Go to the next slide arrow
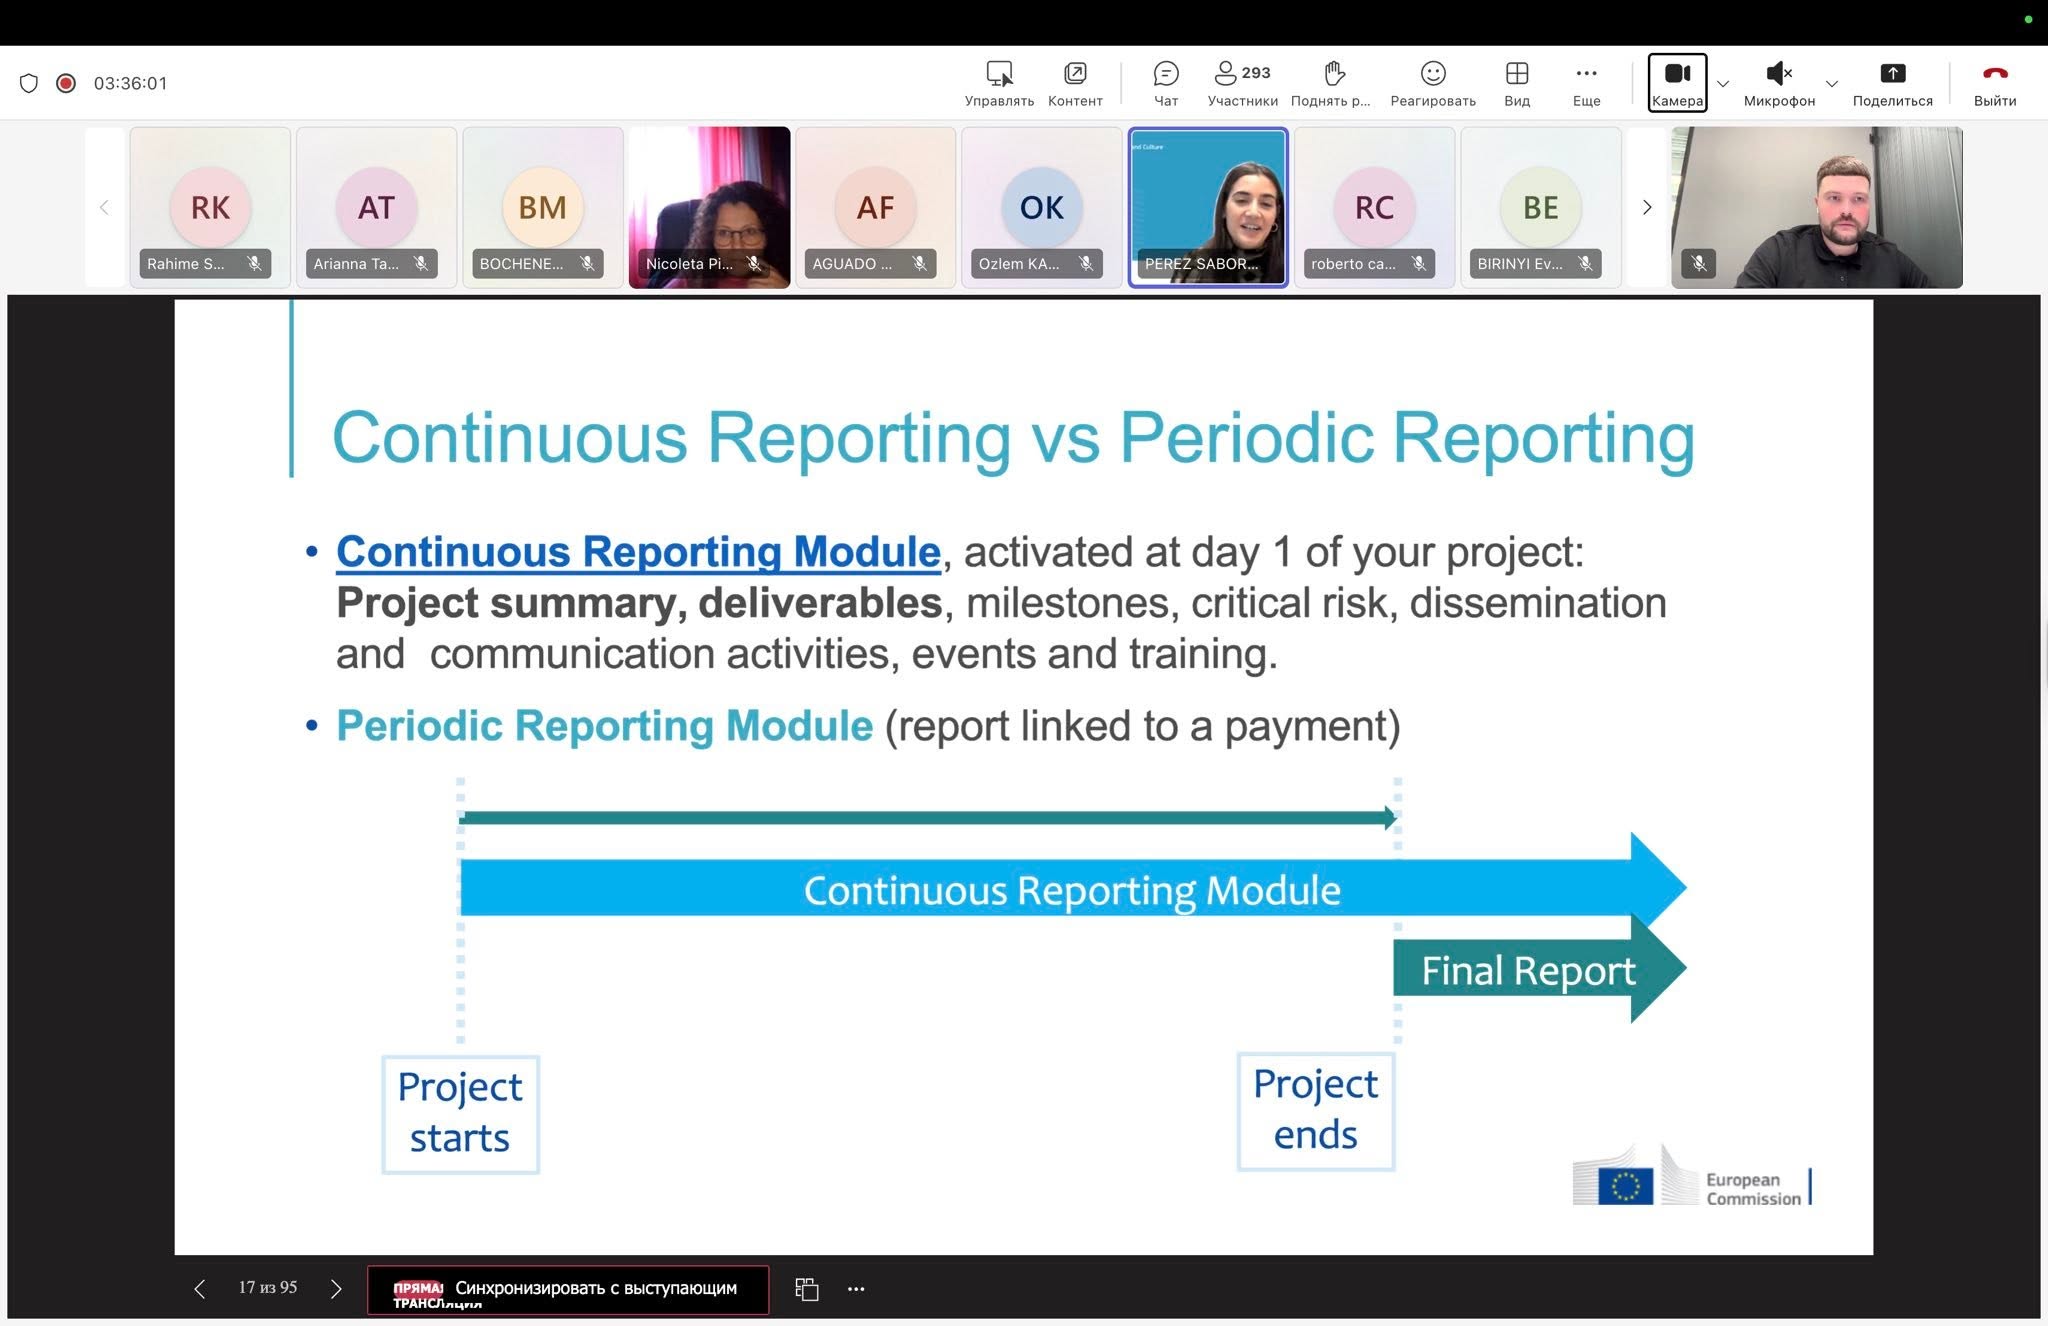Image resolution: width=2048 pixels, height=1326 pixels. [336, 1289]
